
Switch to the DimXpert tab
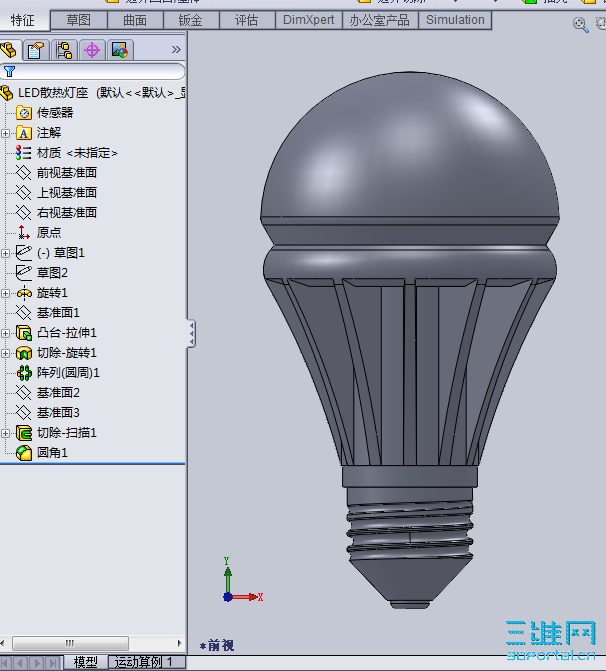309,20
